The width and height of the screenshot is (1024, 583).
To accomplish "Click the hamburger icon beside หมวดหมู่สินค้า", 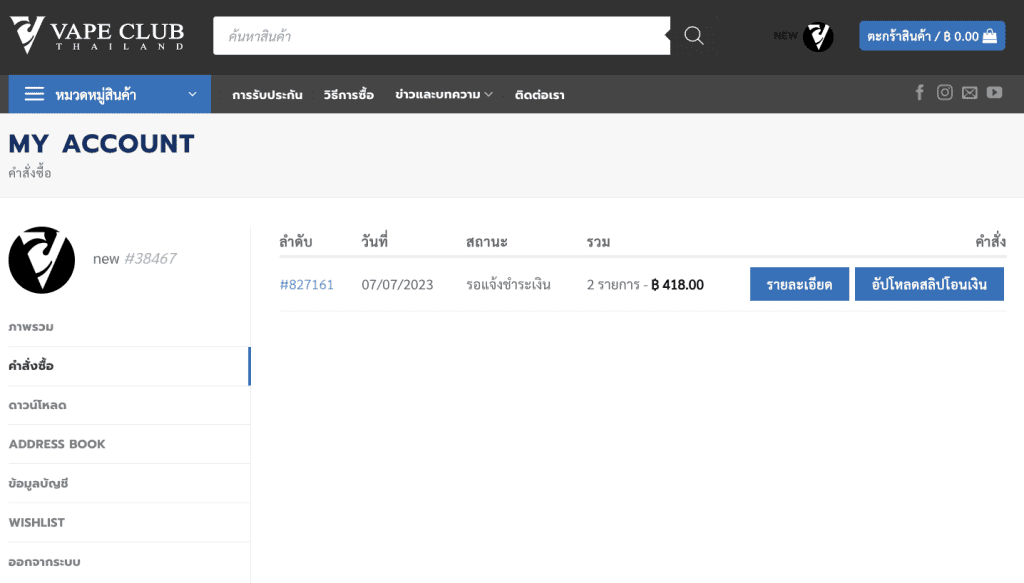I will (33, 93).
